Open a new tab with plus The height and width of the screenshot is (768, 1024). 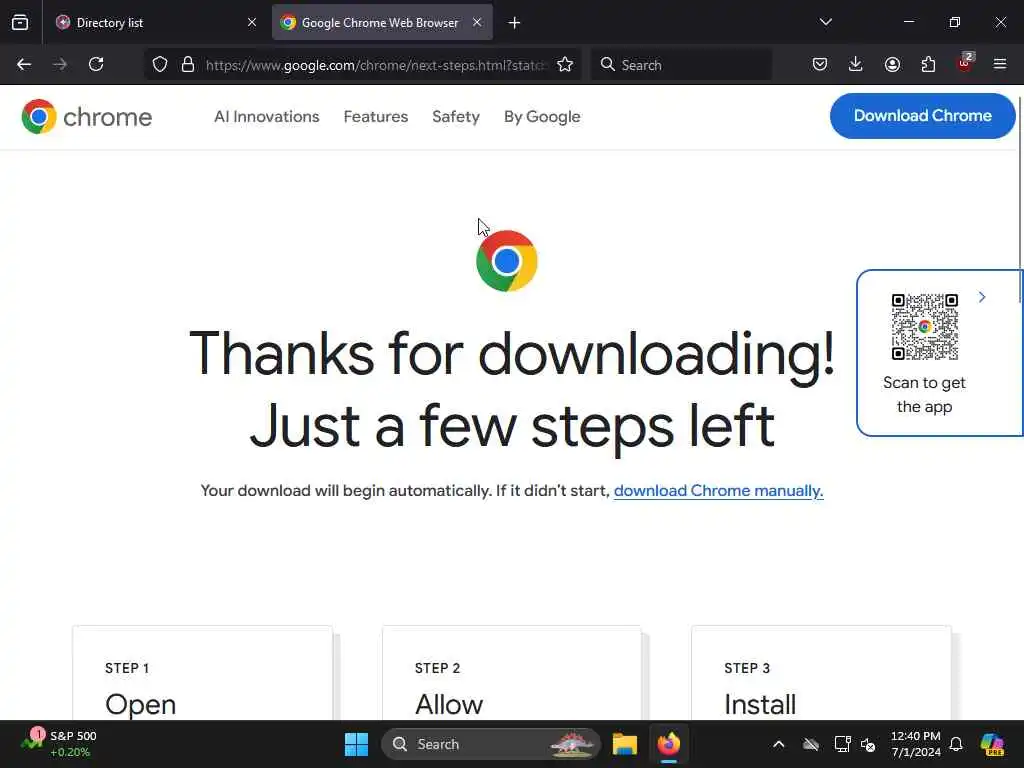pyautogui.click(x=515, y=23)
